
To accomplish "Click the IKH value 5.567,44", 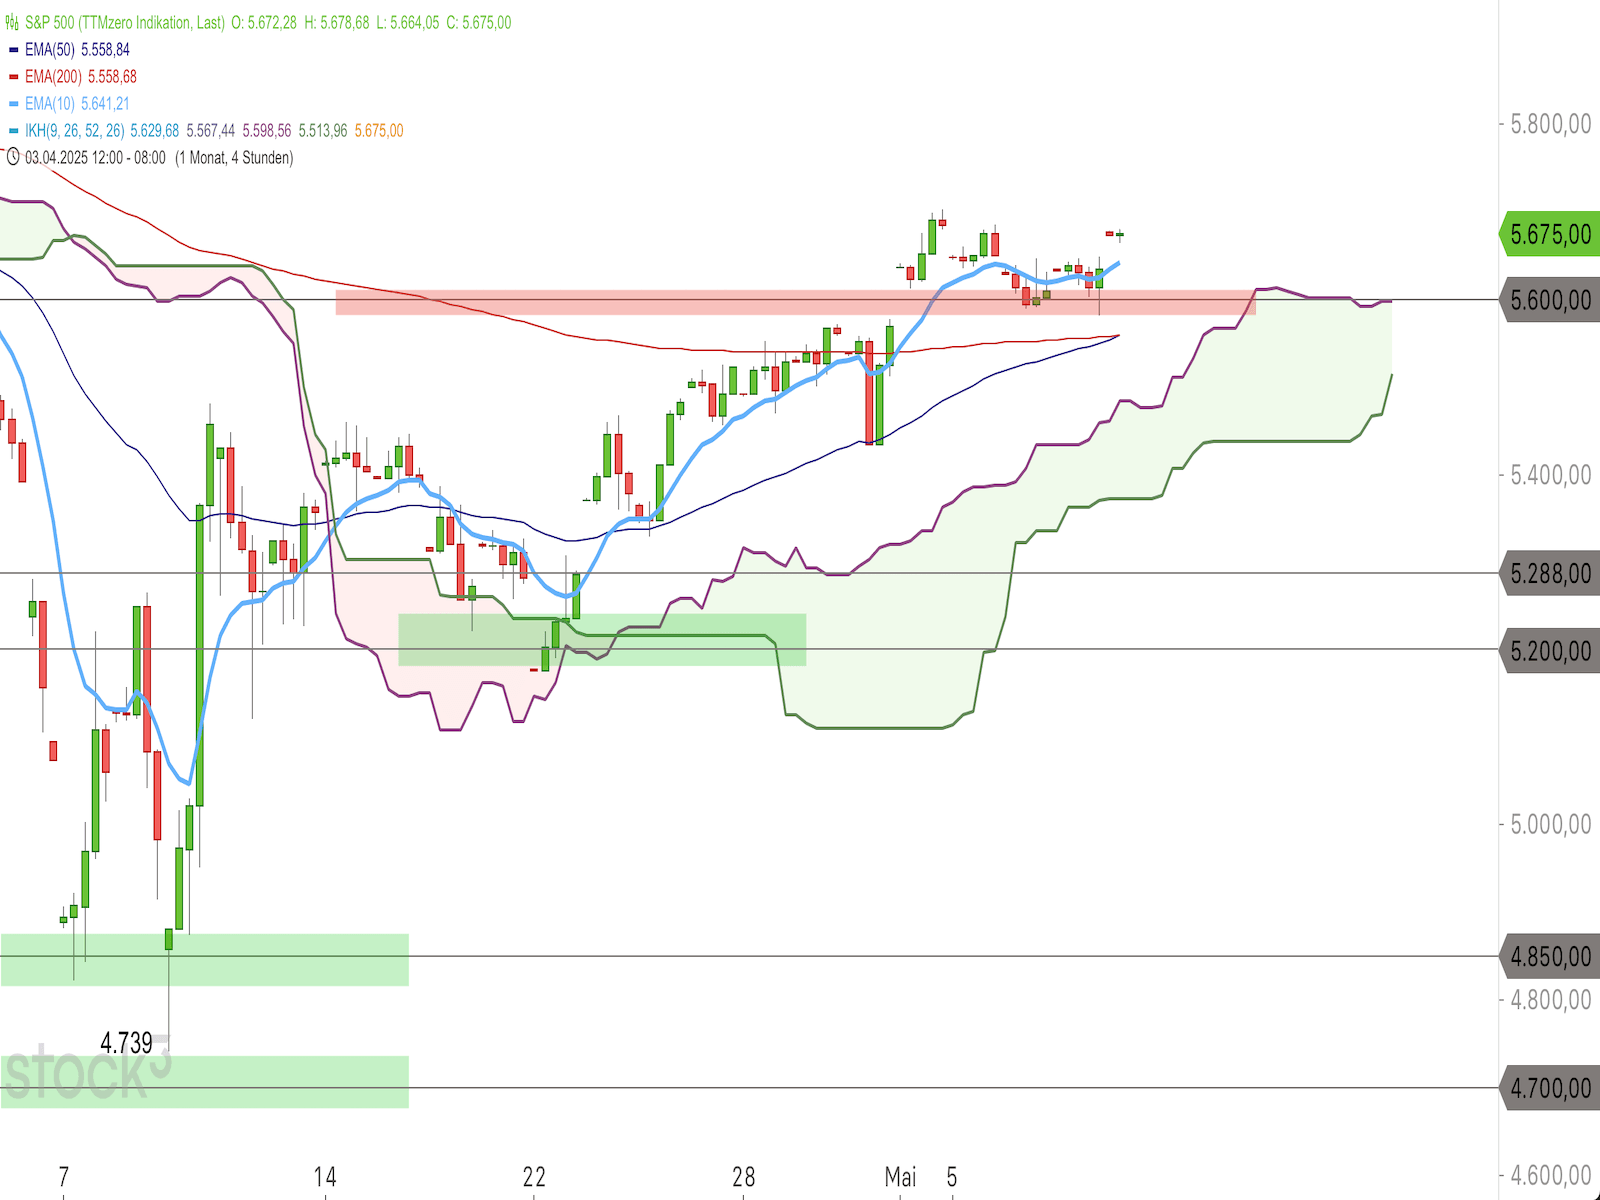I will coord(211,130).
